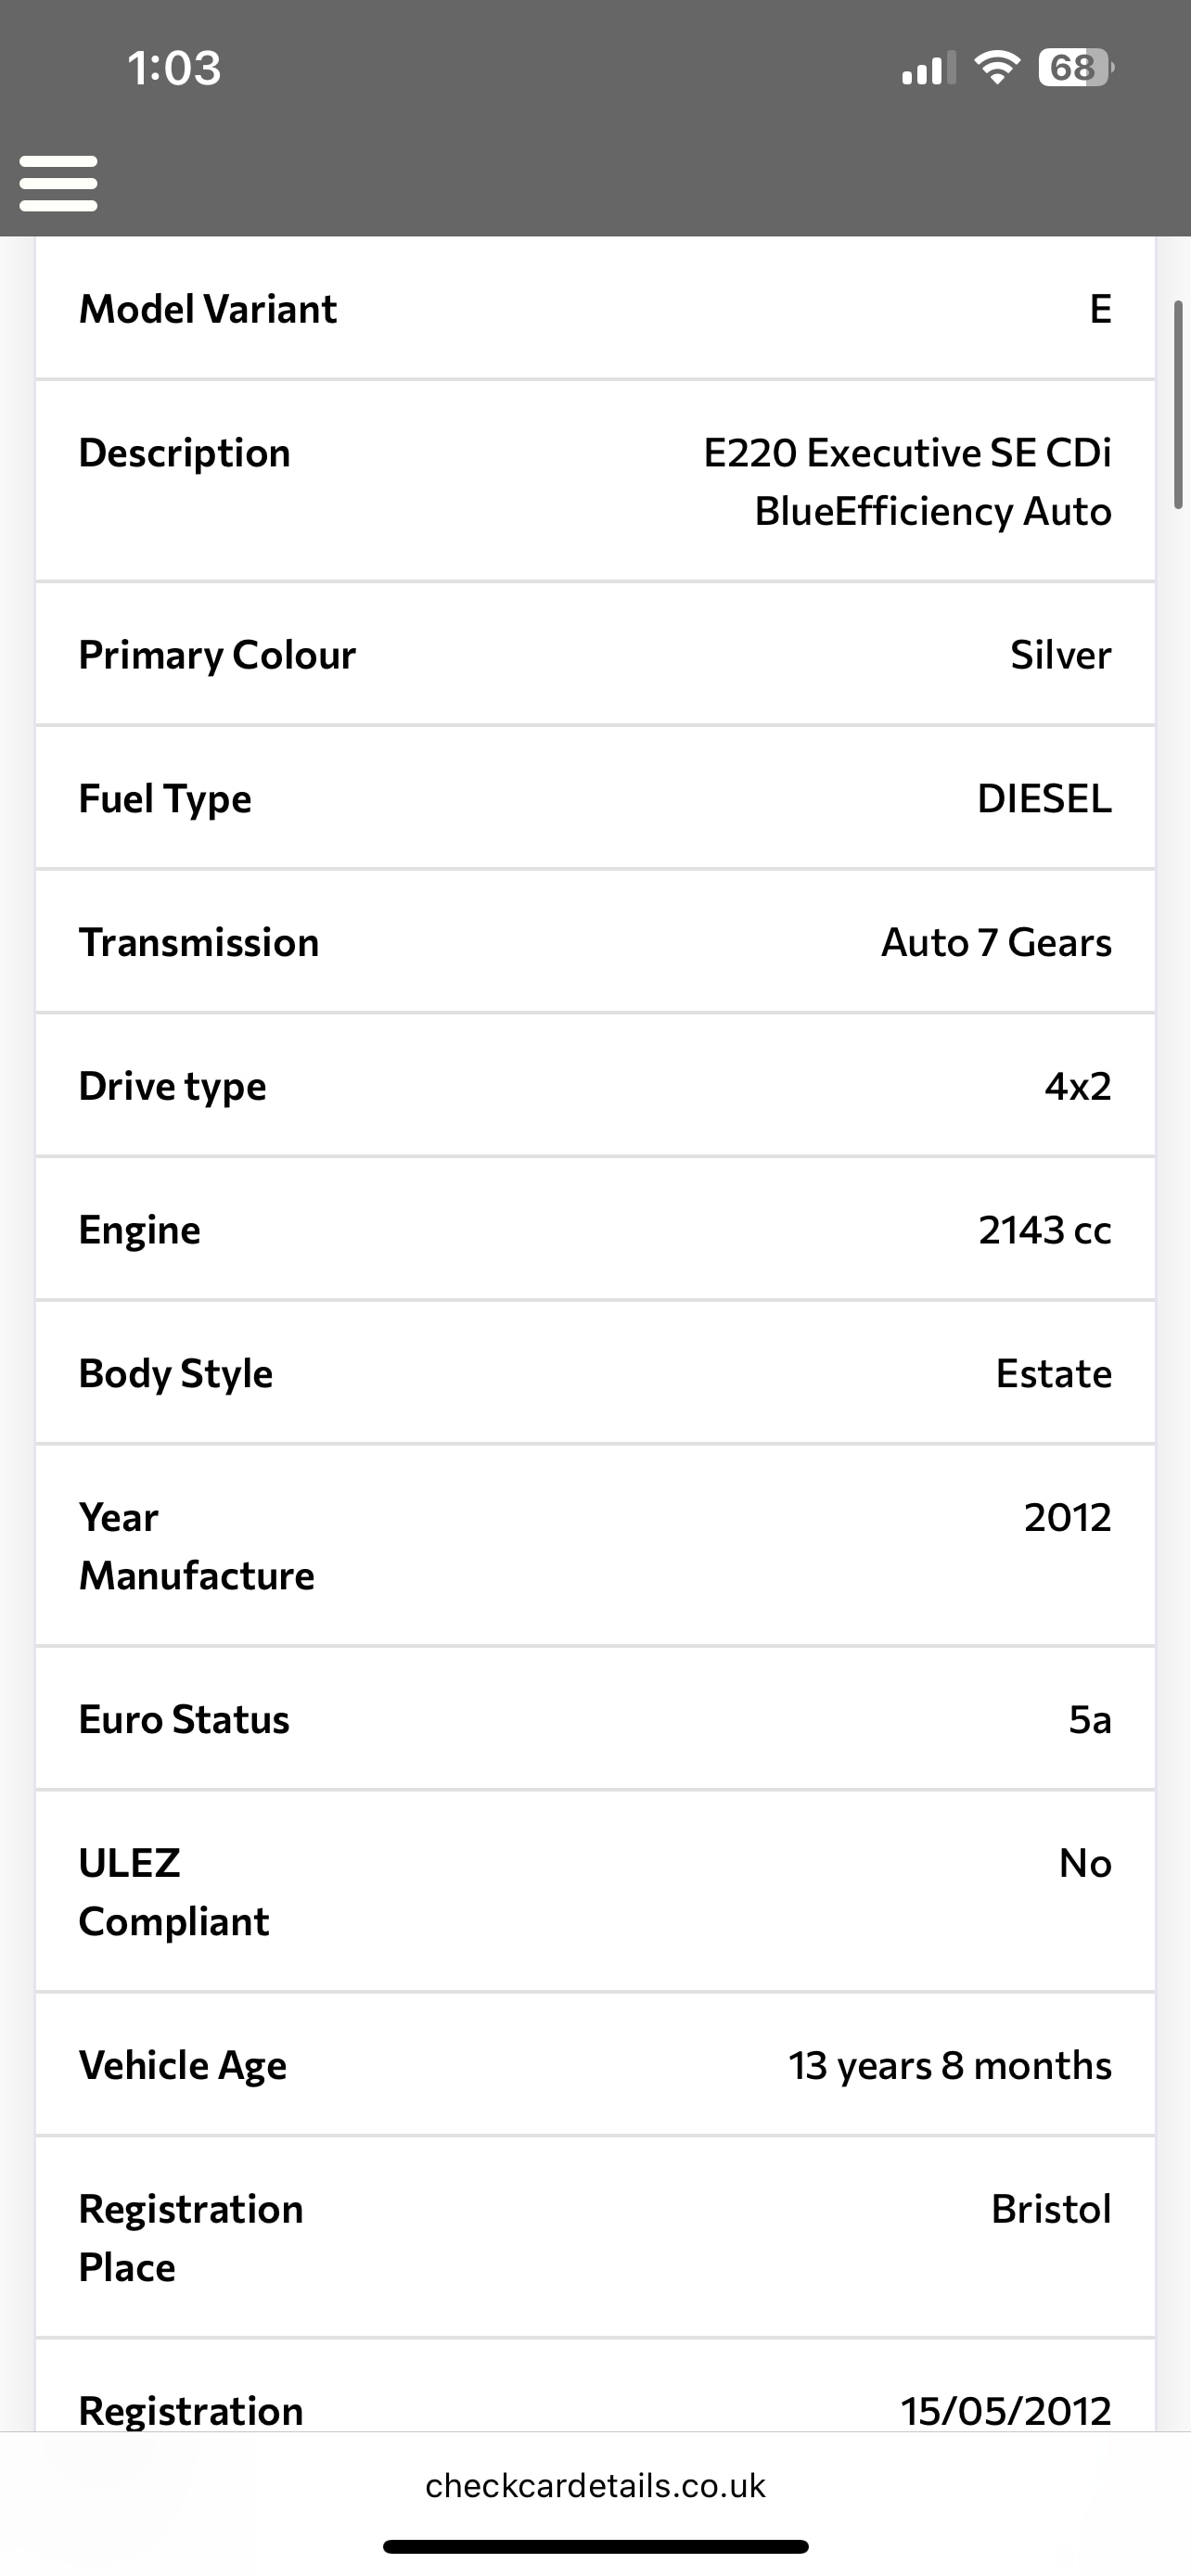Tap the checkcardetails.co.uk address bar
The image size is (1191, 2576).
pos(595,2486)
